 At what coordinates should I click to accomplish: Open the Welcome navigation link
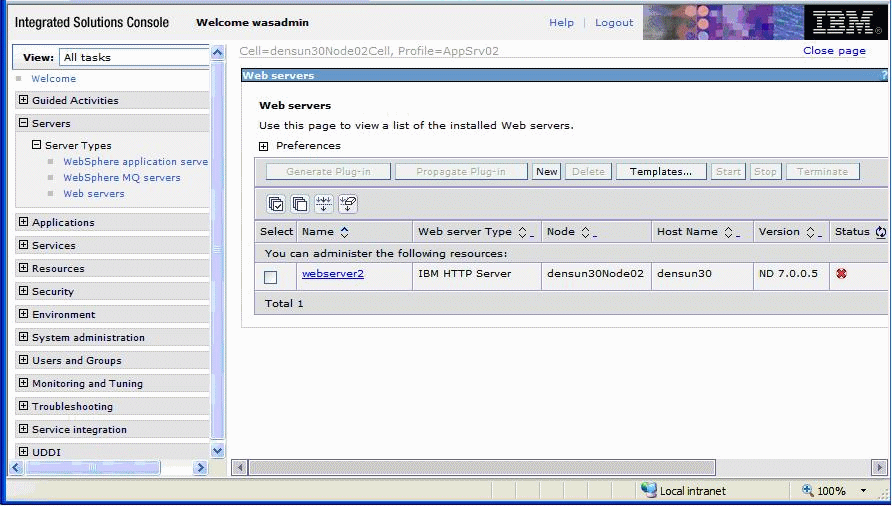pyautogui.click(x=53, y=79)
